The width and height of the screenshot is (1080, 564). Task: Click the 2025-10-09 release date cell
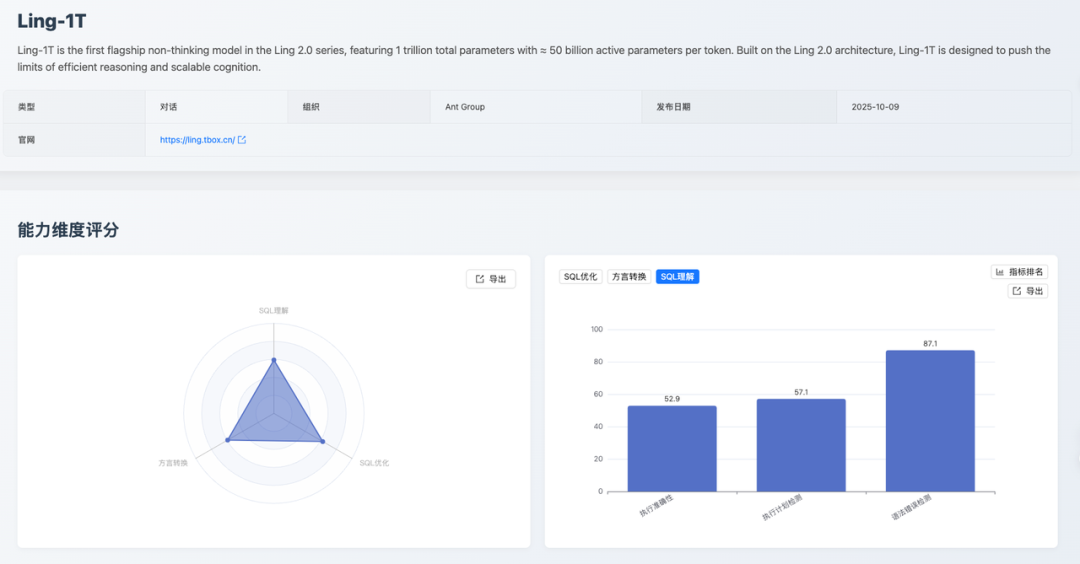875,107
